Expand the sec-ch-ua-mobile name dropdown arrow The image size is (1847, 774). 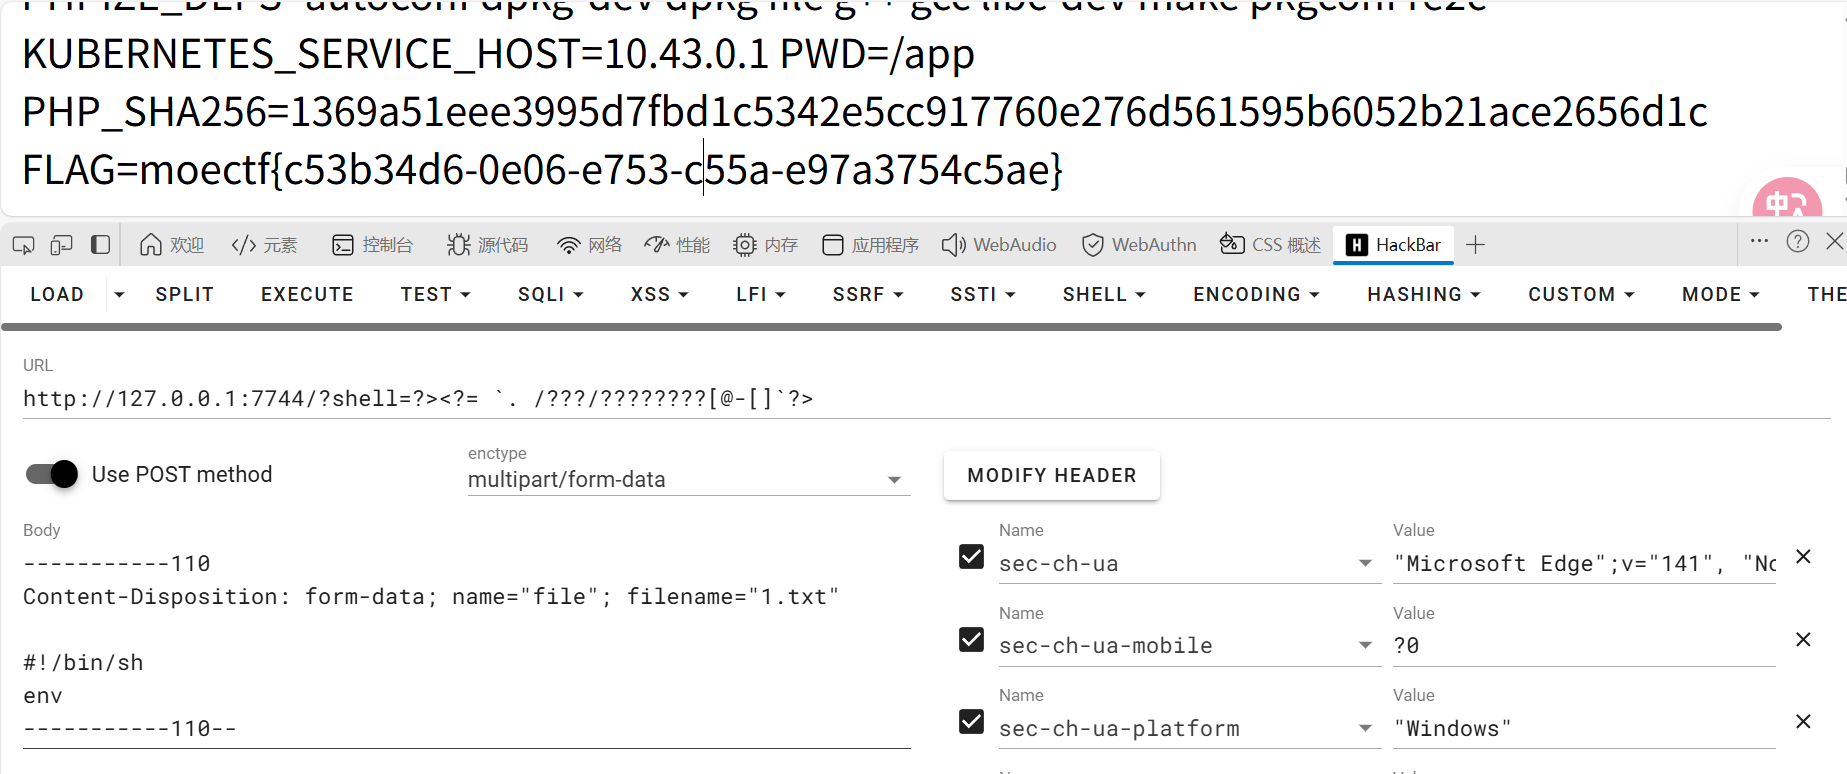(1365, 646)
